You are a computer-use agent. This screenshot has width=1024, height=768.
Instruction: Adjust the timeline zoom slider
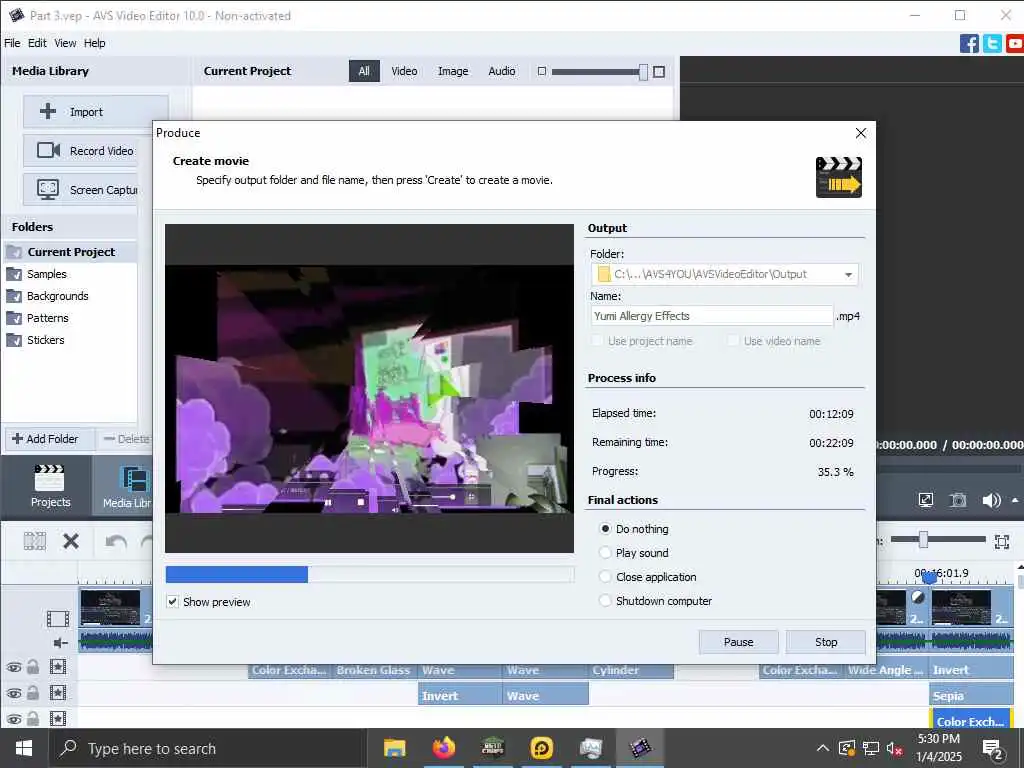(923, 539)
